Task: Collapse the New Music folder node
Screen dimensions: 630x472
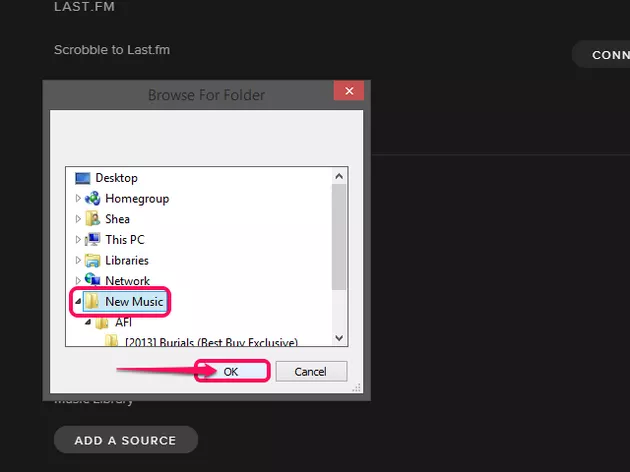Action: 78,301
